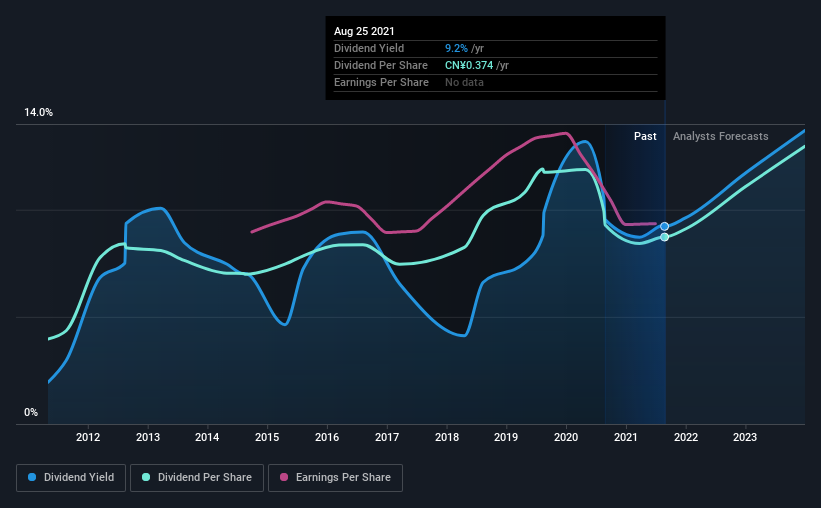Select the blue data point marker on chart
Screen dimensions: 821x508
664,226
